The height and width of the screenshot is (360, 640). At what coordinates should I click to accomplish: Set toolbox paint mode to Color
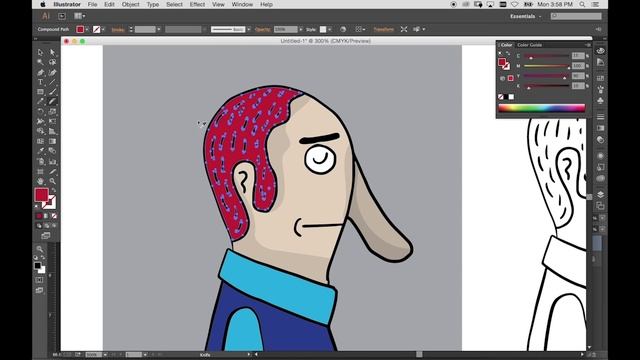click(x=39, y=216)
